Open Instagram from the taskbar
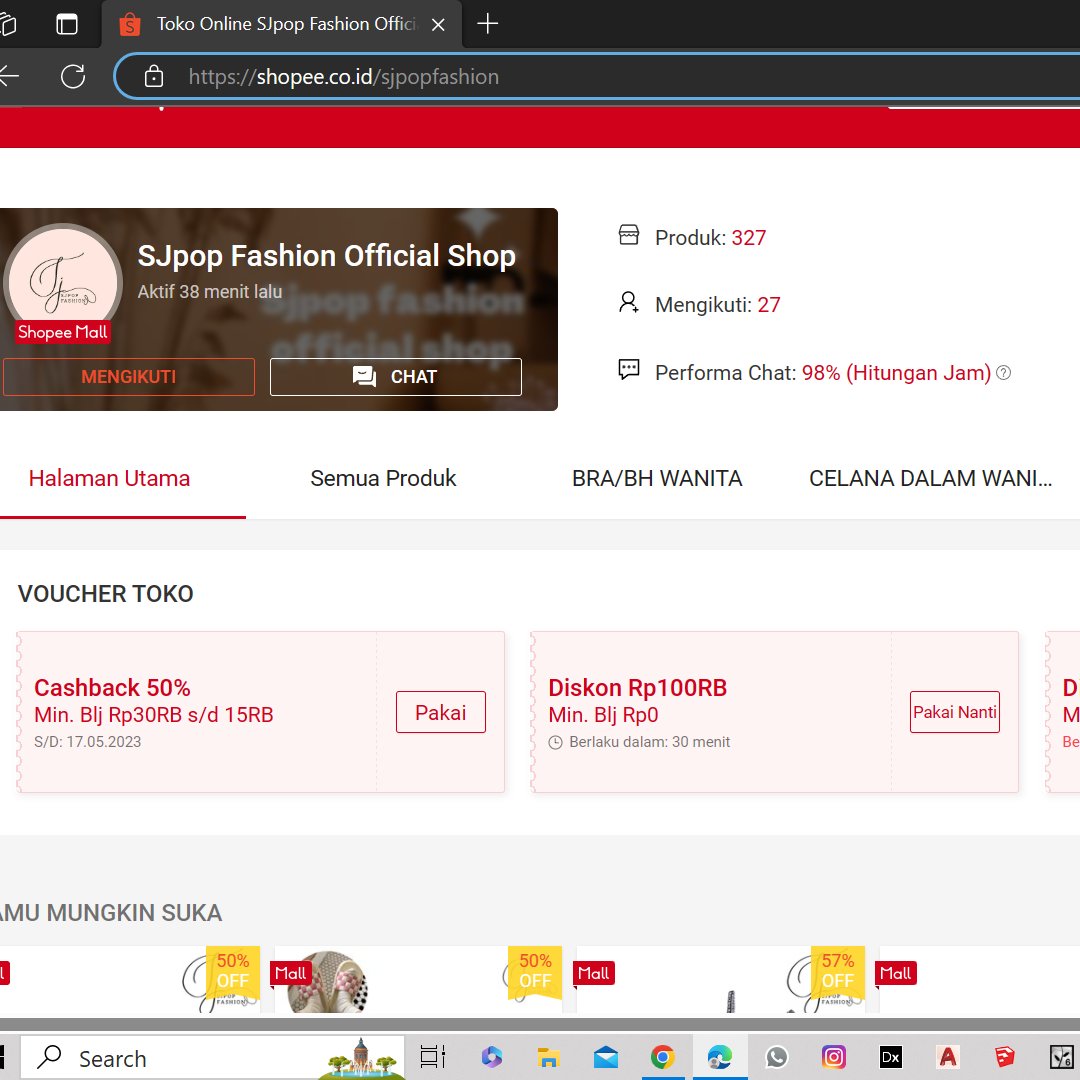1080x1080 pixels. pyautogui.click(x=833, y=1057)
